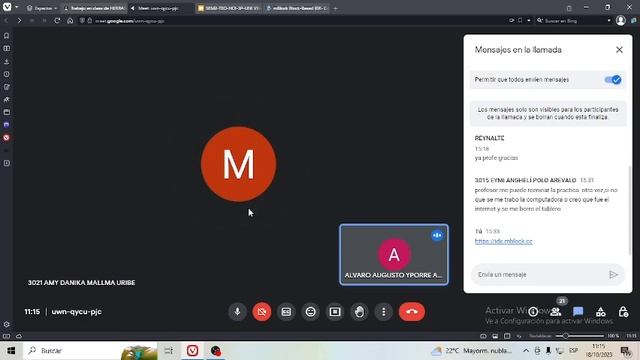Show hidden system tray icons
The width and height of the screenshot is (640, 360).
526,351
